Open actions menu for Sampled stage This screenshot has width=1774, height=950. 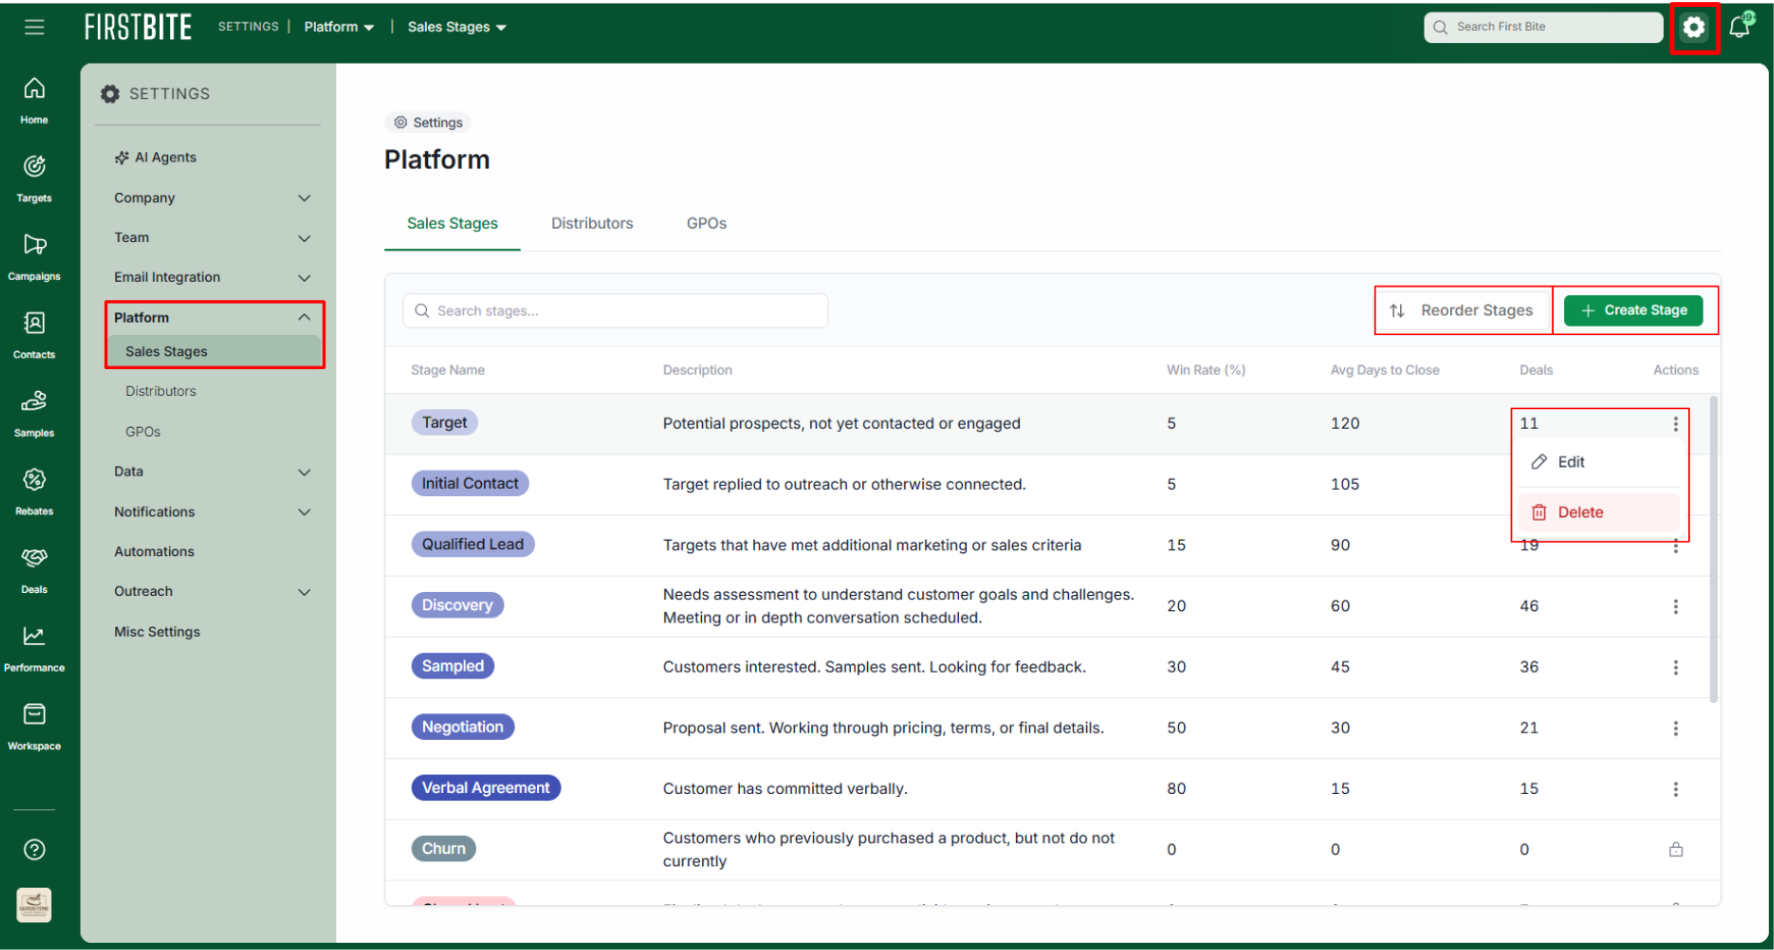point(1676,668)
